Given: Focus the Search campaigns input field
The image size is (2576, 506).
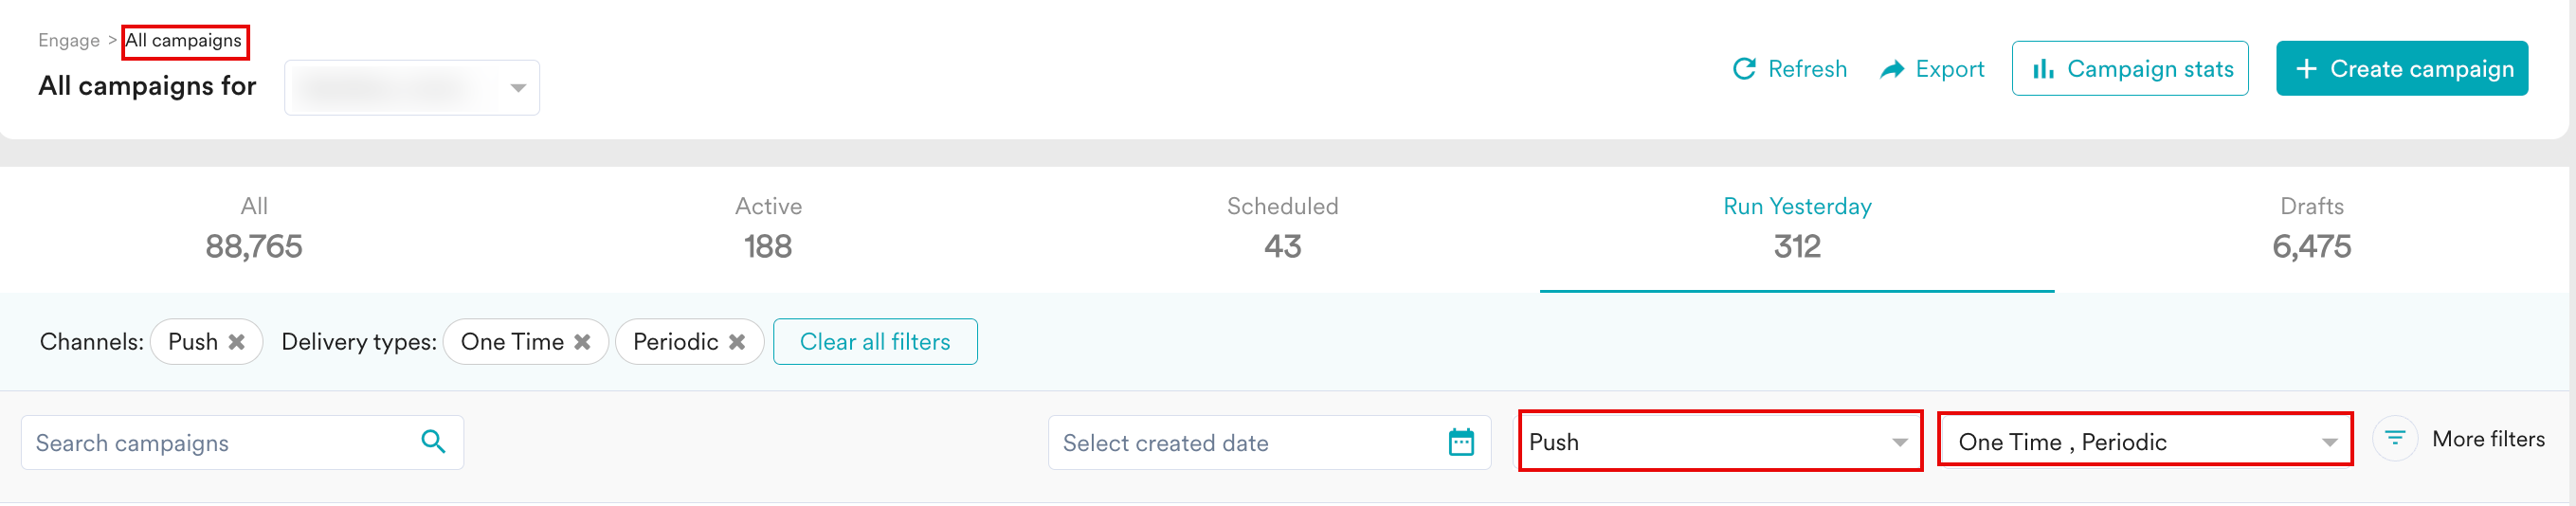Looking at the screenshot, I should pyautogui.click(x=220, y=443).
